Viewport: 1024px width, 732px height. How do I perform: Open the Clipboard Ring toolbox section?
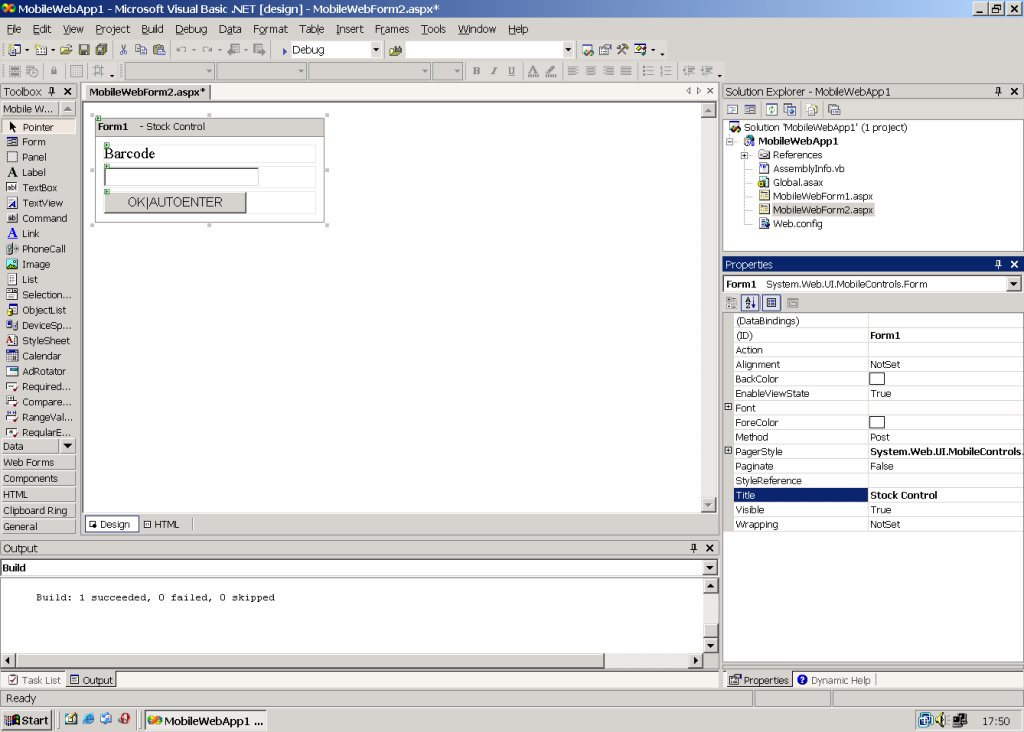coord(39,511)
